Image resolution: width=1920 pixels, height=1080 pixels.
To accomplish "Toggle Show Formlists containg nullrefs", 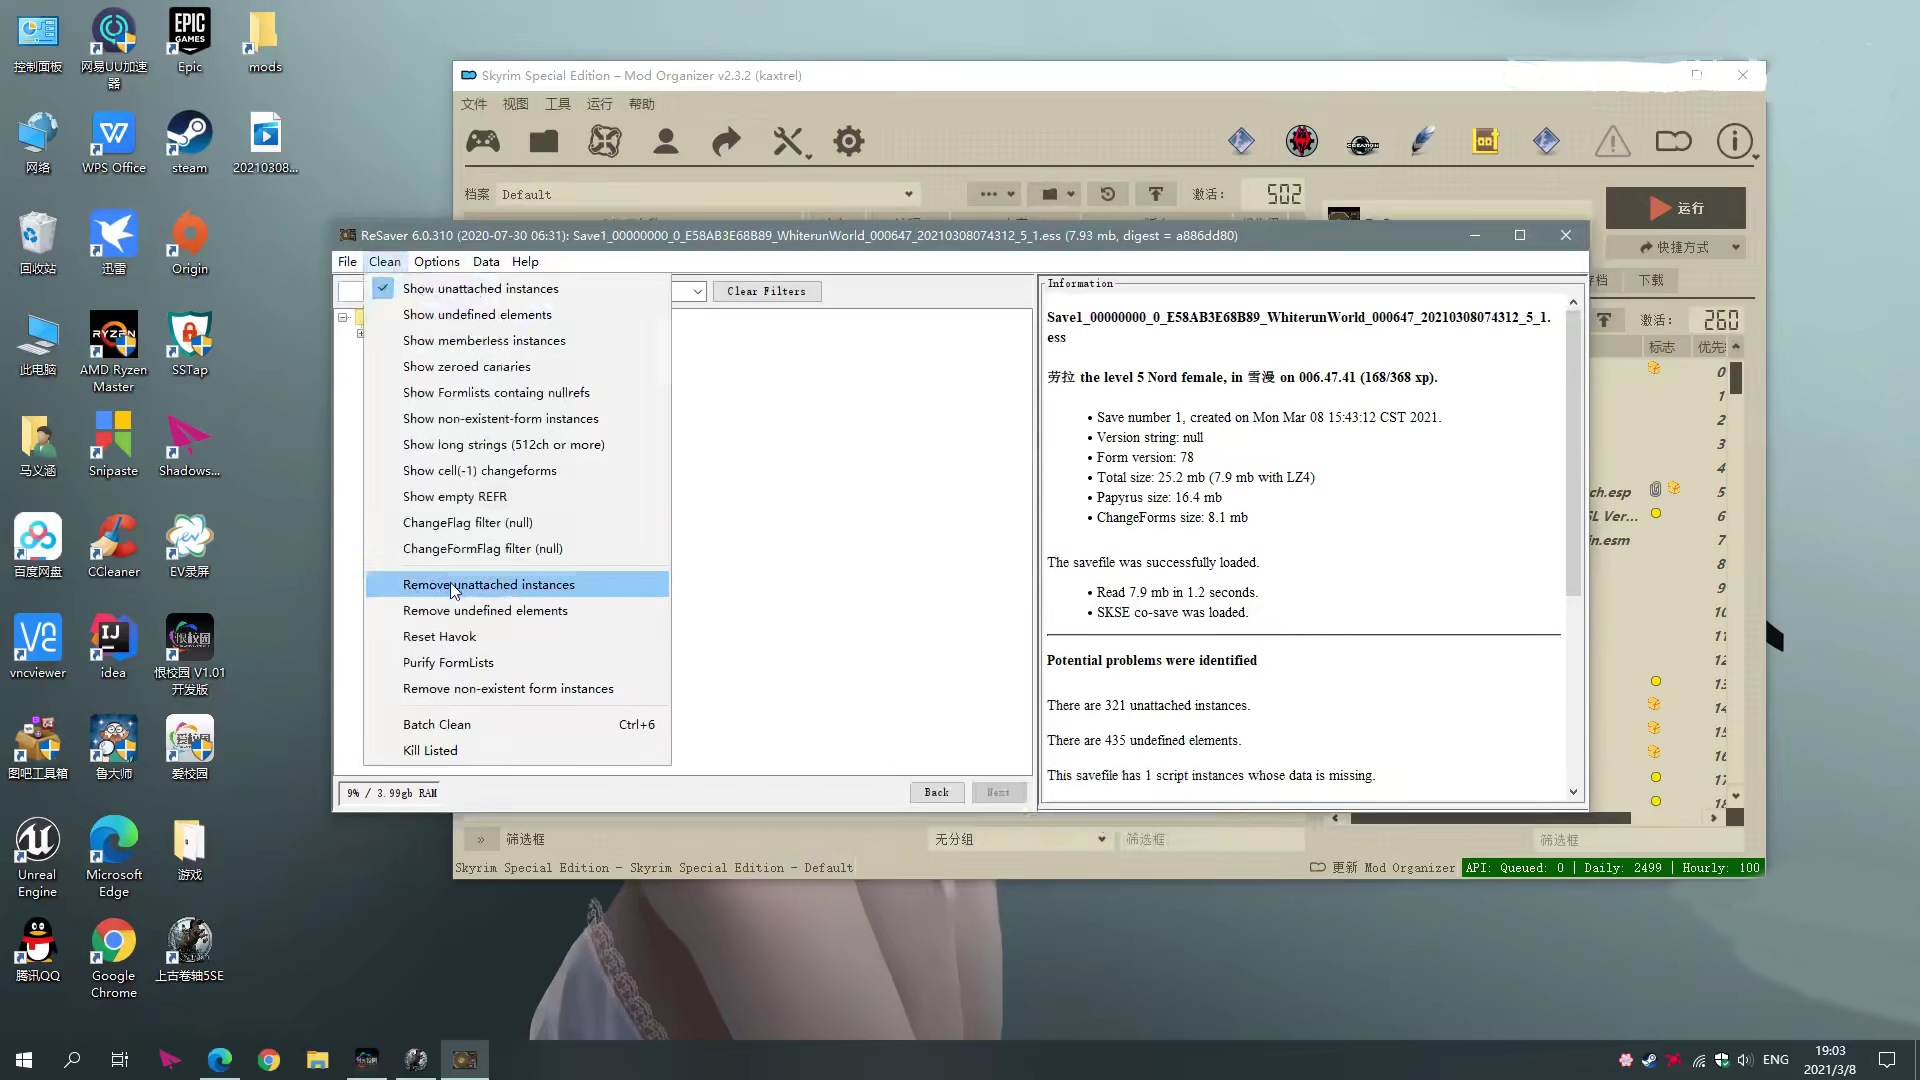I will point(517,392).
